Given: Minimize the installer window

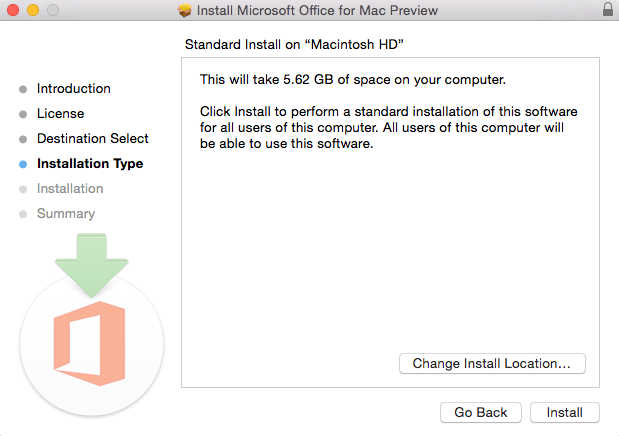Looking at the screenshot, I should (x=31, y=11).
